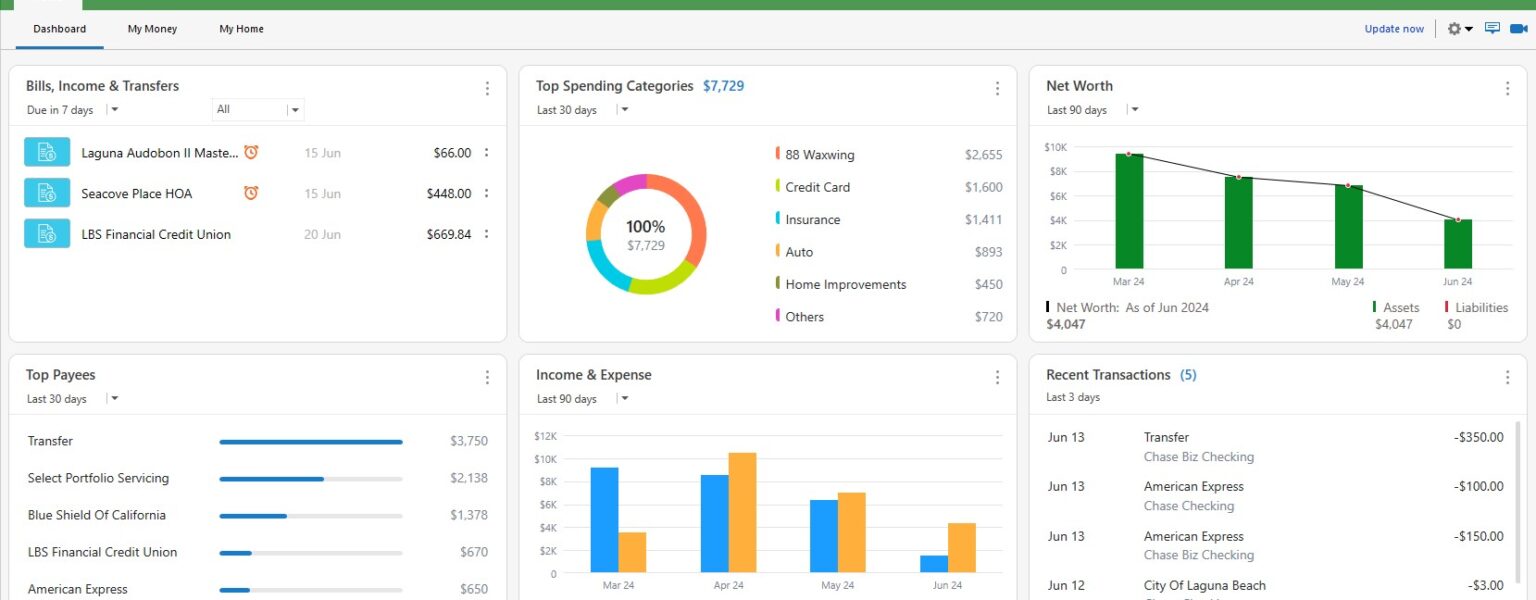This screenshot has width=1536, height=600.
Task: Click the feedback speech-bubble icon
Action: pyautogui.click(x=1490, y=28)
